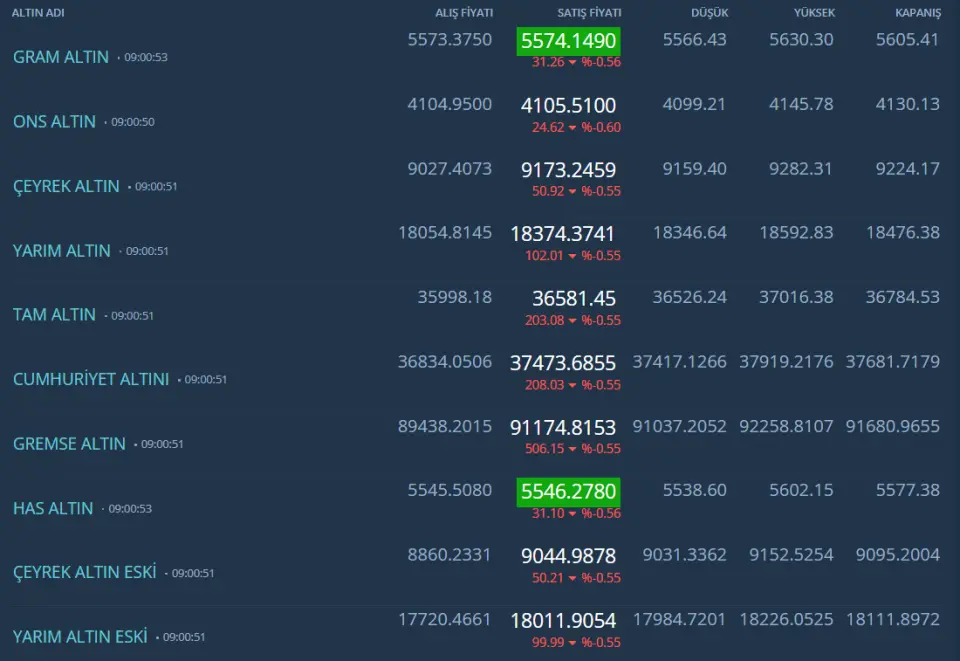Click the SATIŞ FİYATI column header

click(x=589, y=13)
